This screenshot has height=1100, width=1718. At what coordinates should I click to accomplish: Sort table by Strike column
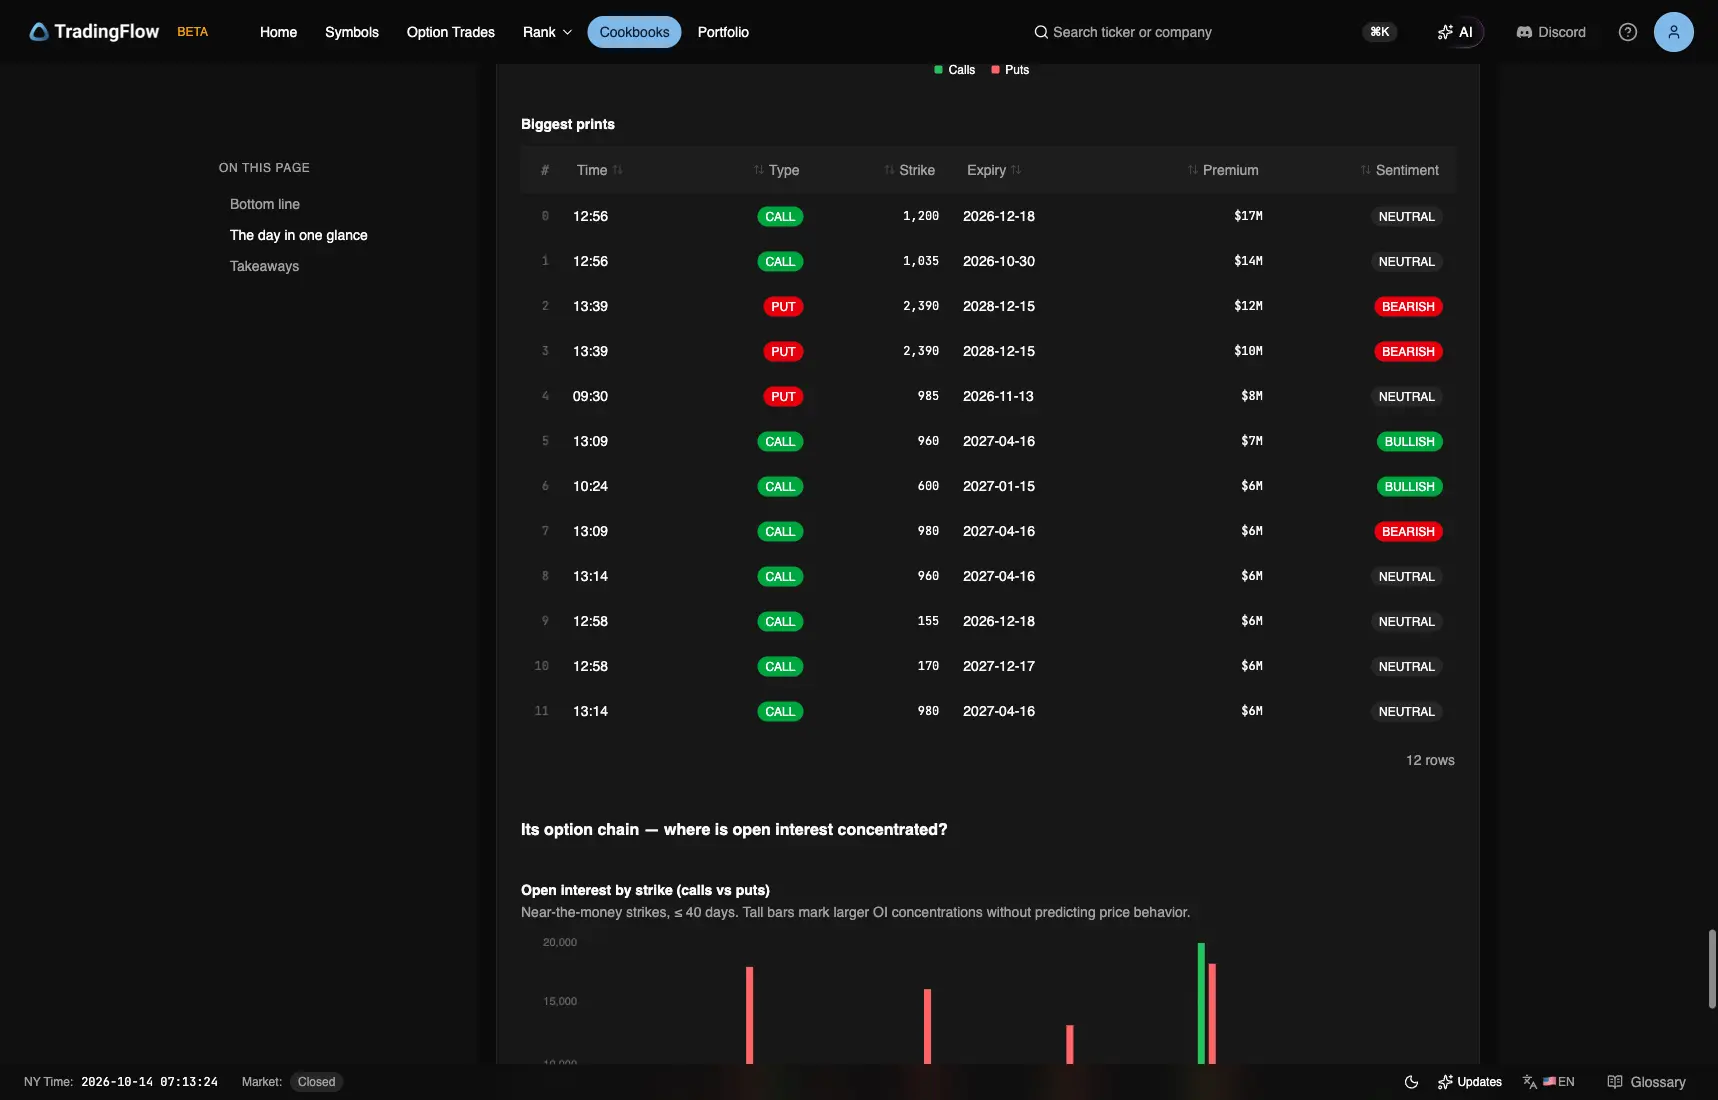tap(909, 170)
